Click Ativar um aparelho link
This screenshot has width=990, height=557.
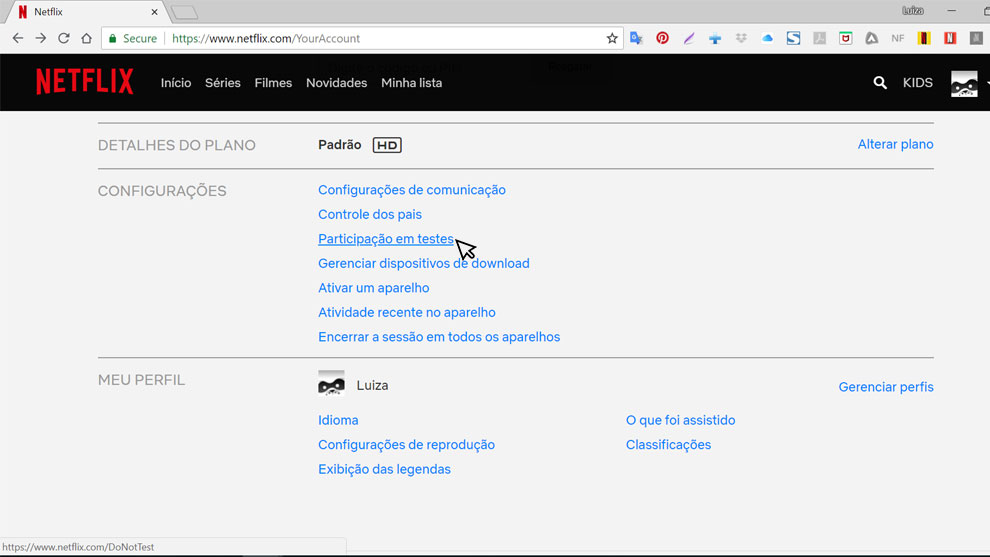[x=374, y=288]
